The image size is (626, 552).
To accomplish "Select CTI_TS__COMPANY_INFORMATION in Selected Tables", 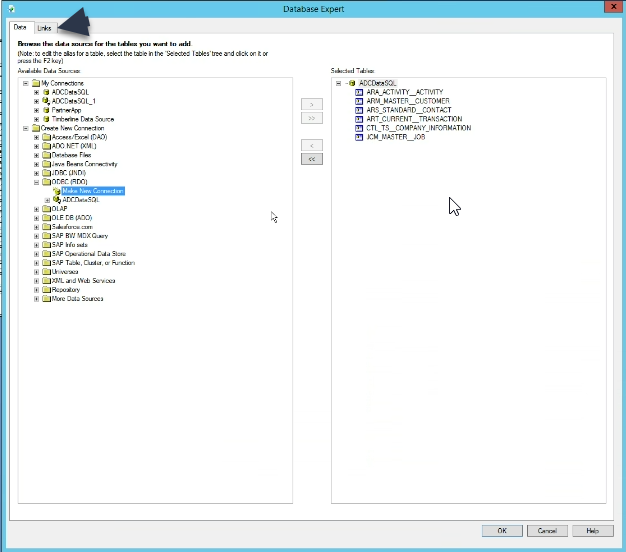I will 418,128.
